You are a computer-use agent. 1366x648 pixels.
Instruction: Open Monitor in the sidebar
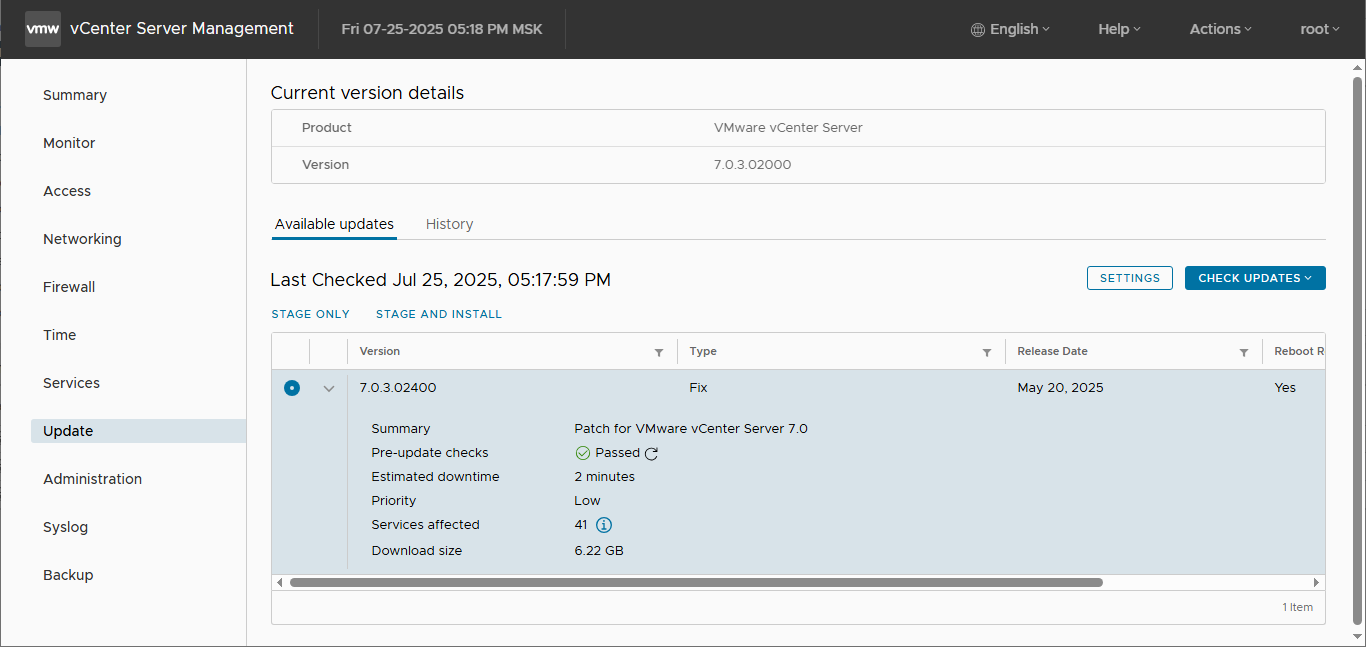coord(69,143)
